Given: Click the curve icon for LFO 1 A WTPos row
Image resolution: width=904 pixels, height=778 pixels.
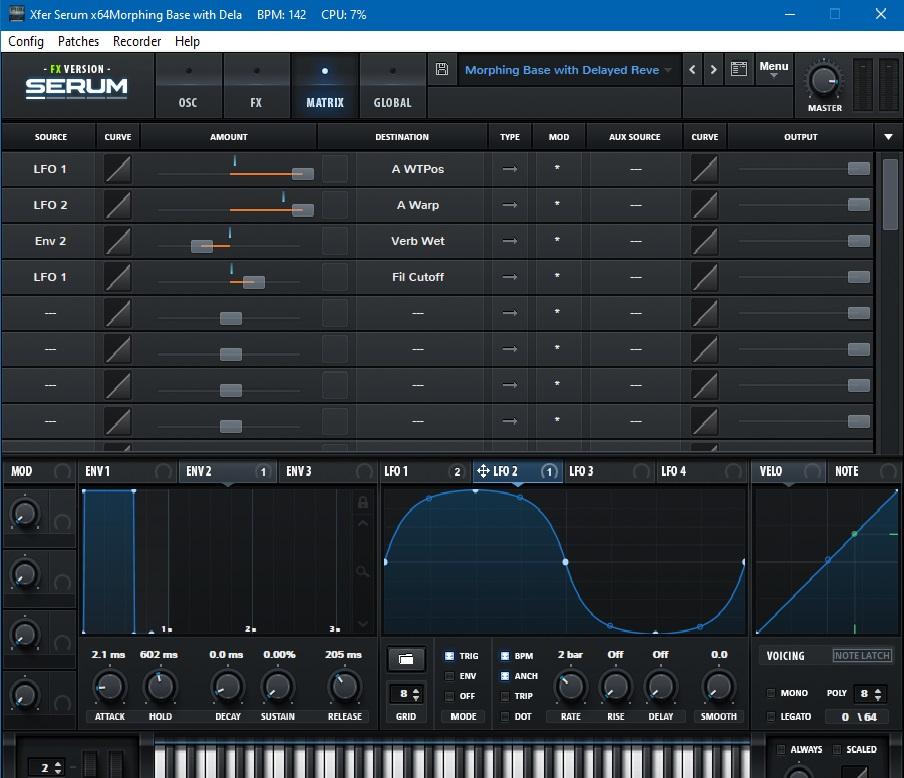Looking at the screenshot, I should 118,169.
